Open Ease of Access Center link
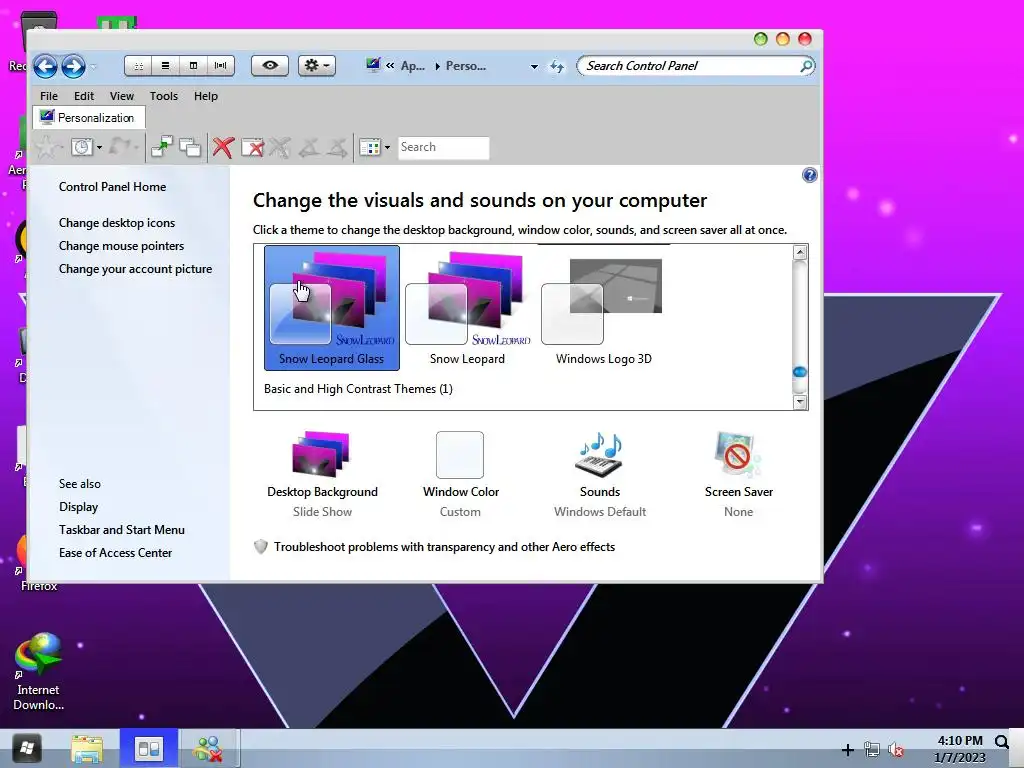1024x768 pixels. point(116,552)
